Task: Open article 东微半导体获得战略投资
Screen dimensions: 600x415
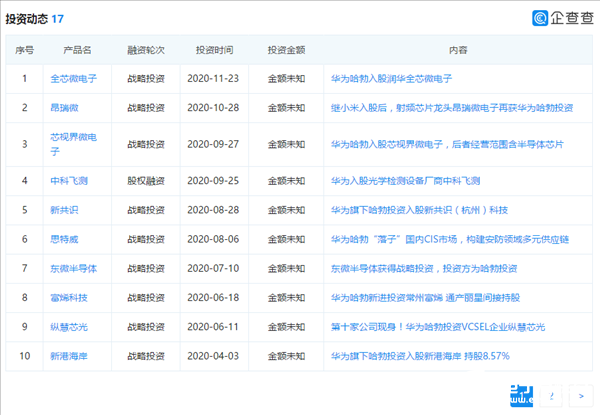Action: pos(424,269)
